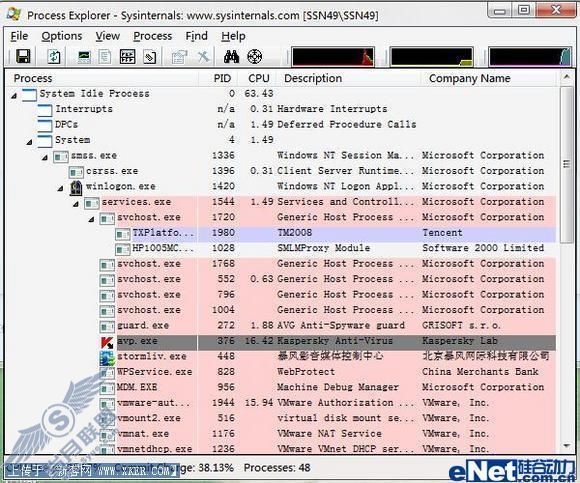
Task: Select the WPService.exe process
Action: [281, 372]
